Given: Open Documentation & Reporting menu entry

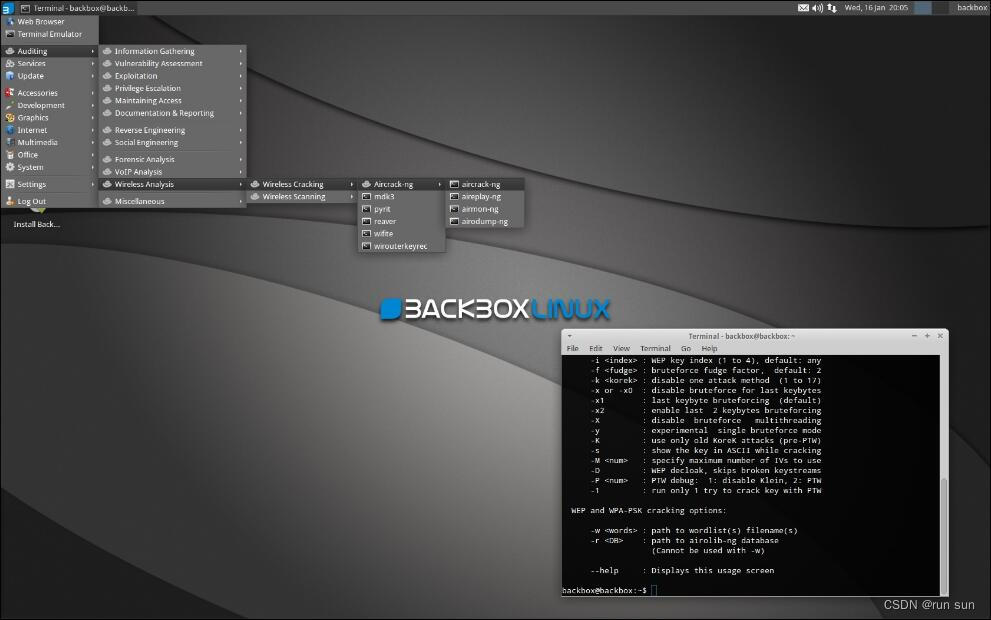Looking at the screenshot, I should [173, 113].
